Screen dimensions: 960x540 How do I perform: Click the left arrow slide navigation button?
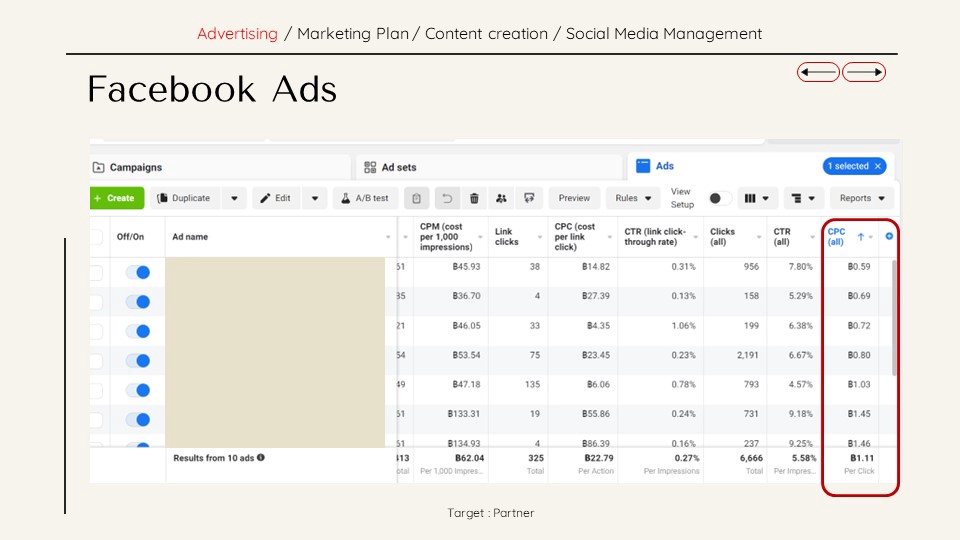(x=818, y=72)
